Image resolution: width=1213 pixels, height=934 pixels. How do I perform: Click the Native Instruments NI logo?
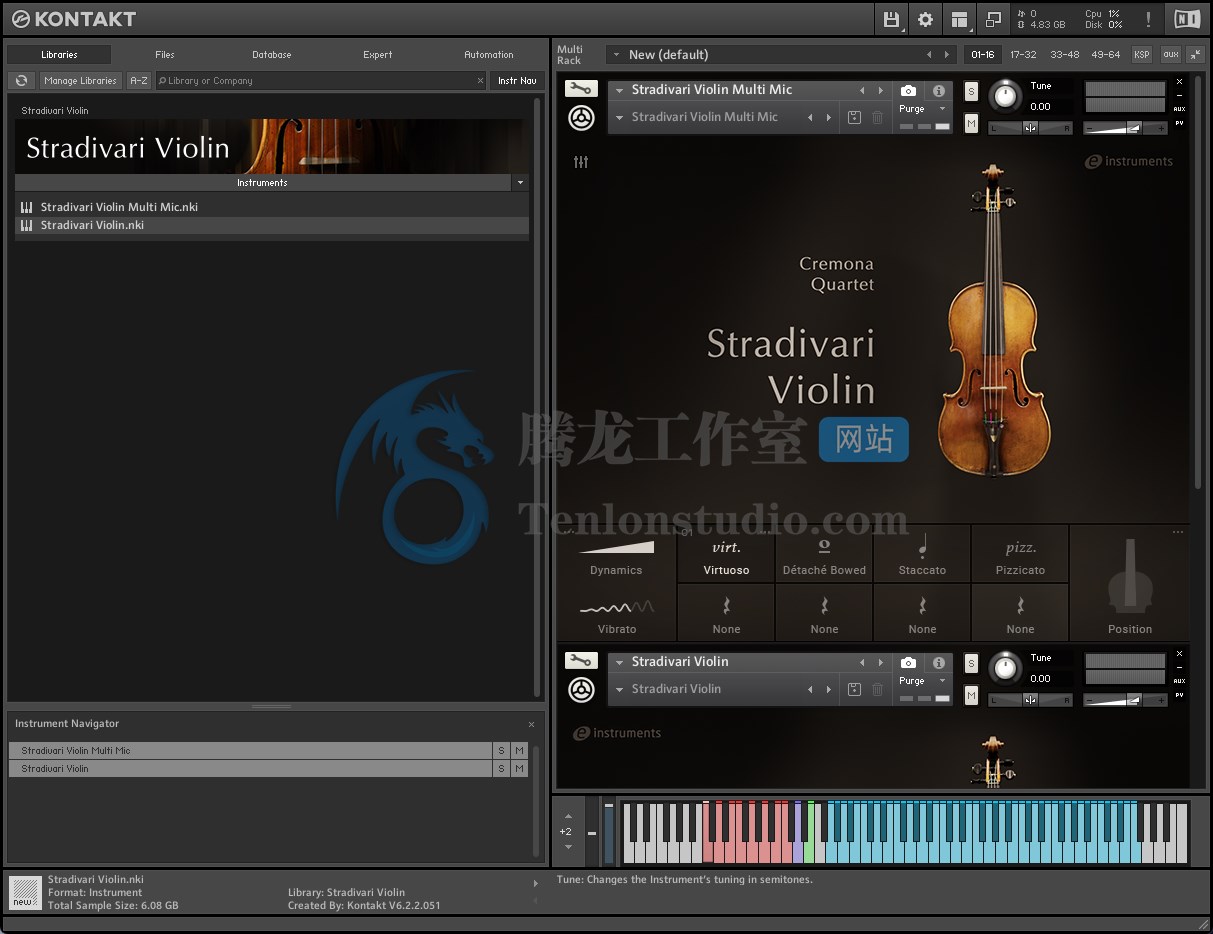(1187, 19)
